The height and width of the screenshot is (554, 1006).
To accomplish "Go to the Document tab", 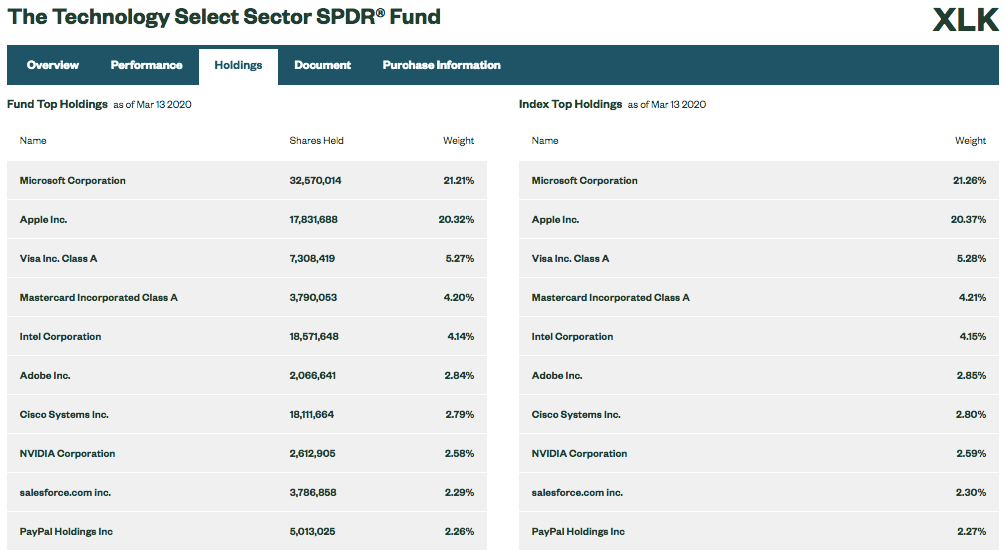I will point(322,65).
